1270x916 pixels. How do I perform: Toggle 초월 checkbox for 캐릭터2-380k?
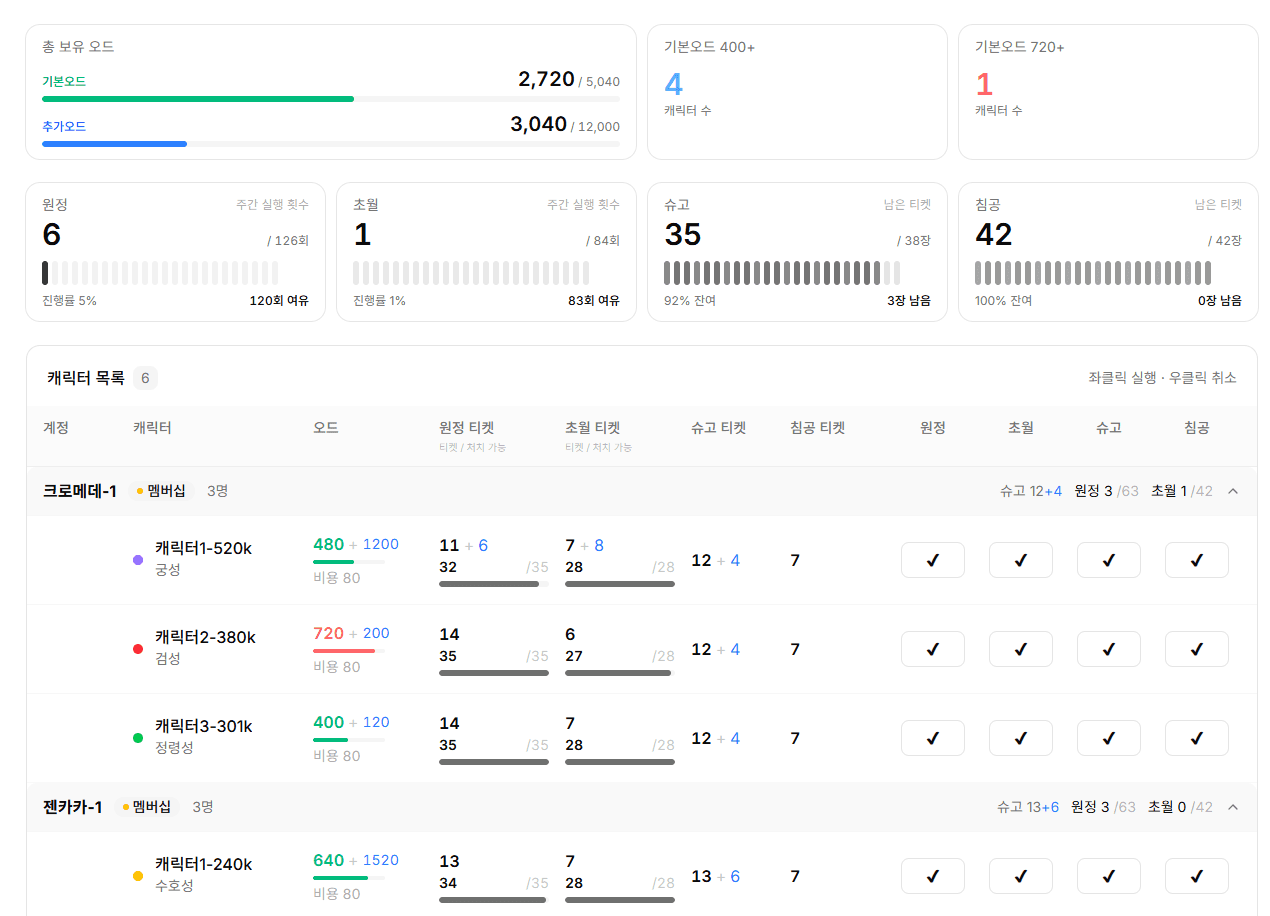click(1020, 649)
